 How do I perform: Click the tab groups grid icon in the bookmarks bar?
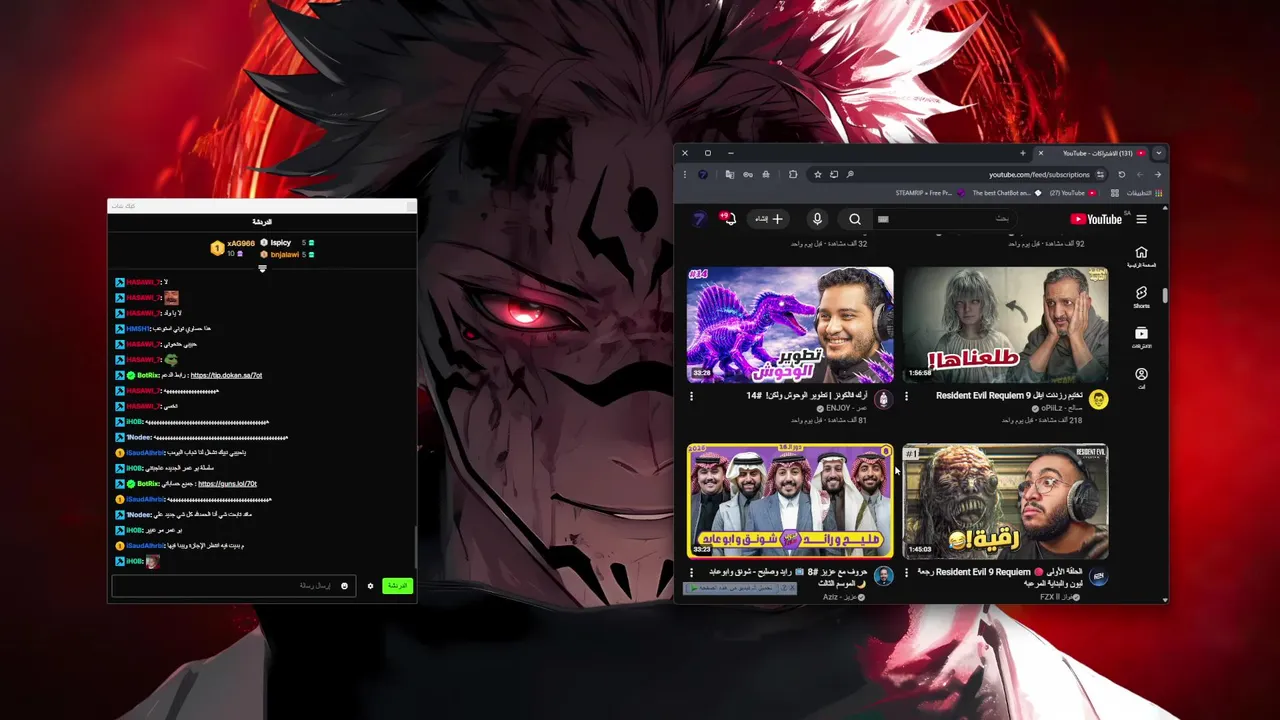[x=1115, y=193]
